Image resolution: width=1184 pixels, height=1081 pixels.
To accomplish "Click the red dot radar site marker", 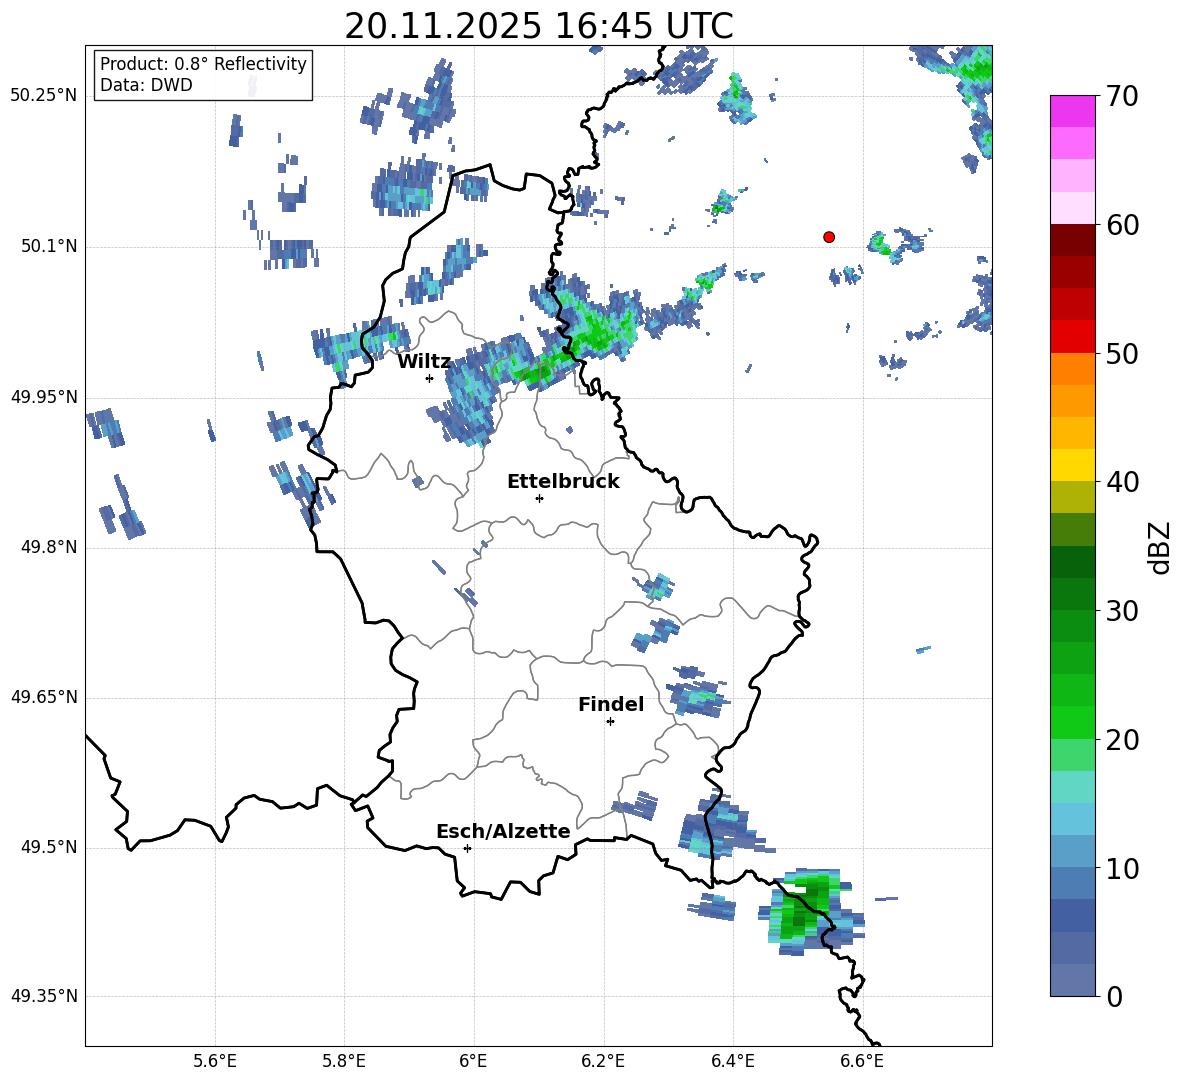I will [x=828, y=237].
